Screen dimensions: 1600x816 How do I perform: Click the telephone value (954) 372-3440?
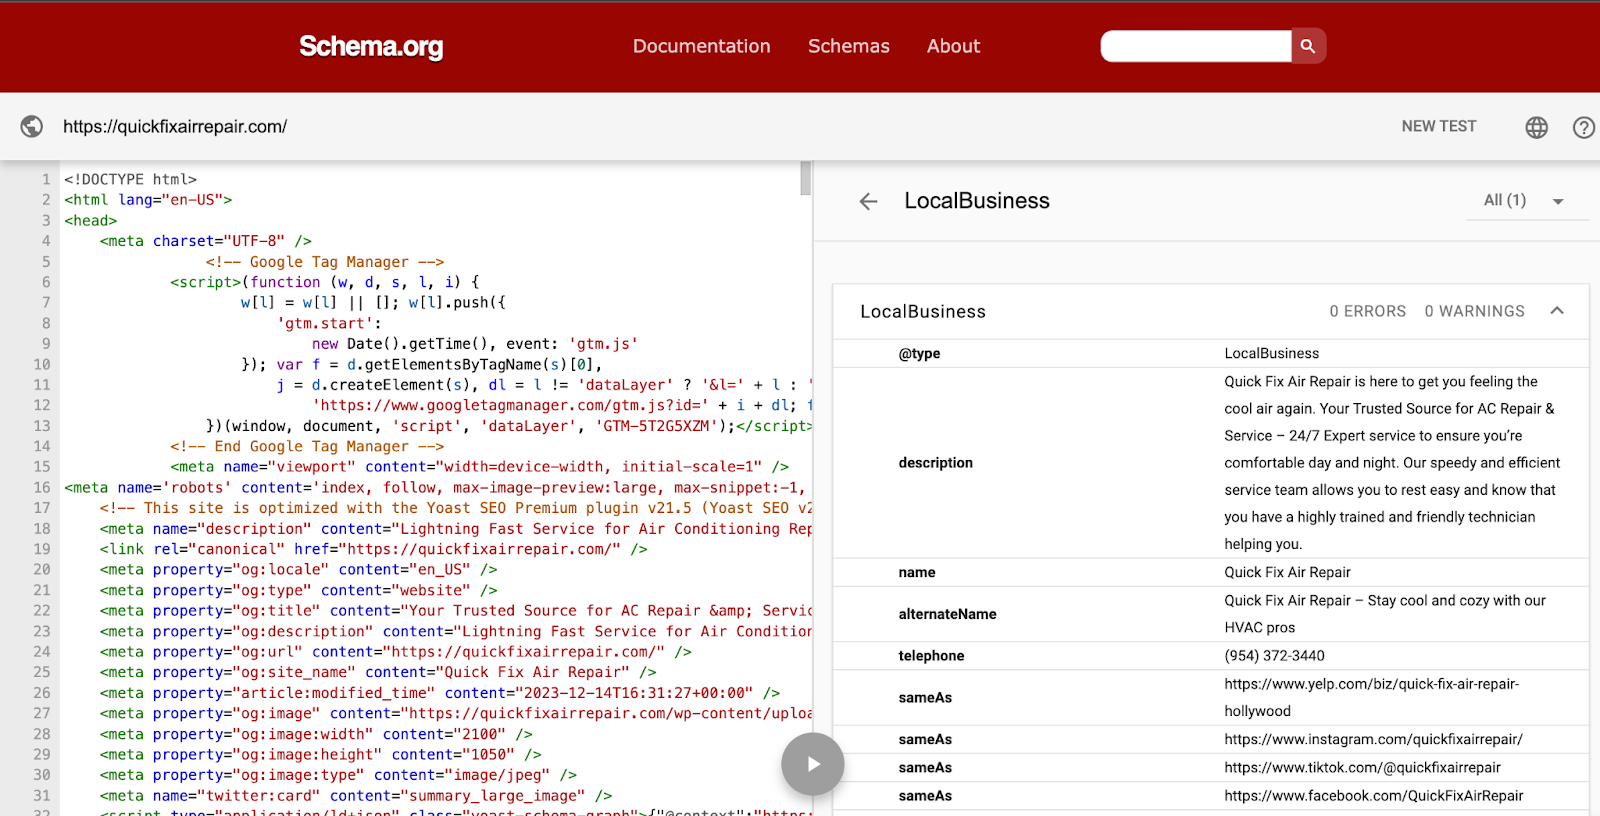(x=1274, y=656)
